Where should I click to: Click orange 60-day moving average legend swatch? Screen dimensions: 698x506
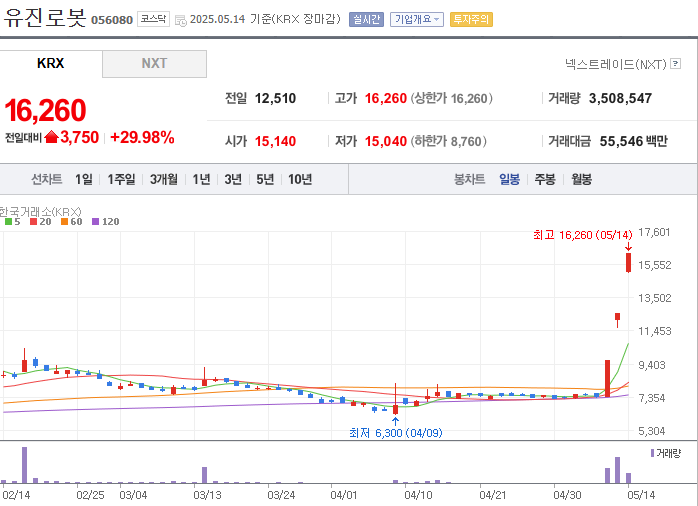click(65, 222)
